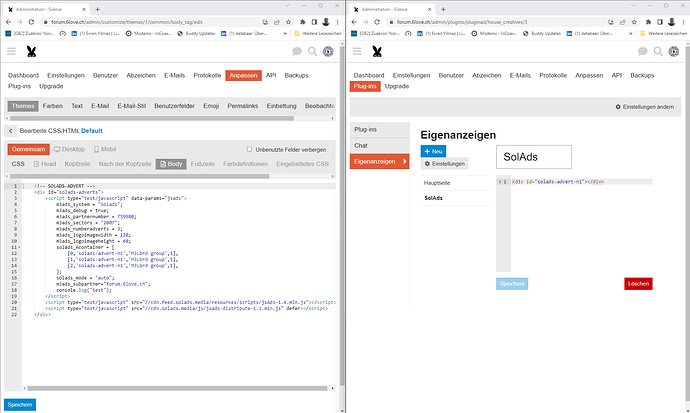Open user avatar in right window

674,51
